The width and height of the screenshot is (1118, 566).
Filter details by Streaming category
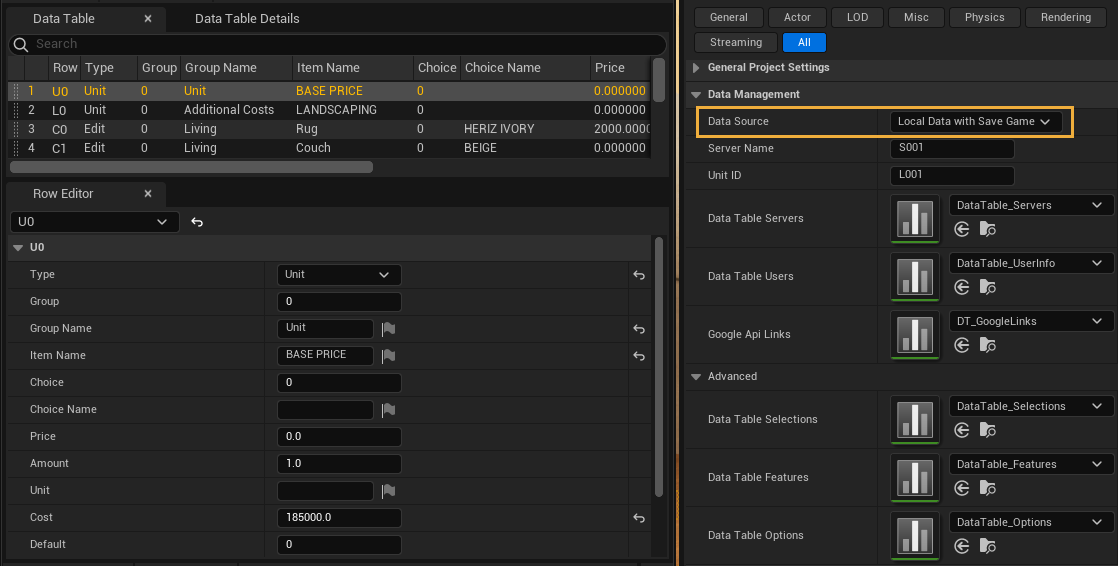click(x=736, y=42)
